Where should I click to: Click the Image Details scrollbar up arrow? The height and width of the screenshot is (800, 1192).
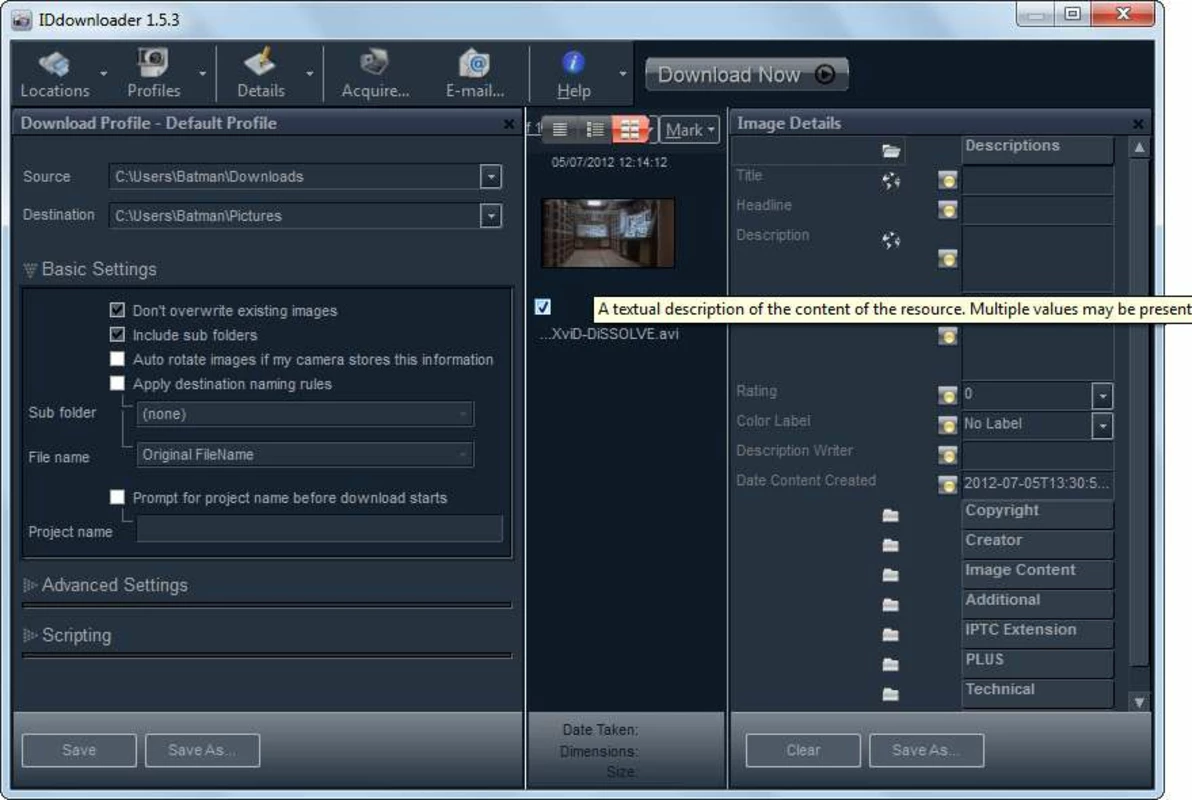(1139, 148)
